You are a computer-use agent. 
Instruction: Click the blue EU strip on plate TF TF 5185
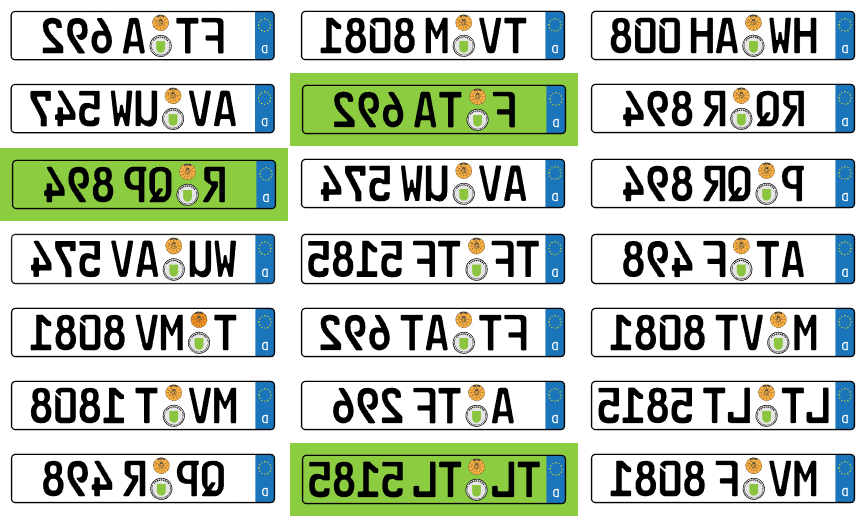pyautogui.click(x=555, y=258)
